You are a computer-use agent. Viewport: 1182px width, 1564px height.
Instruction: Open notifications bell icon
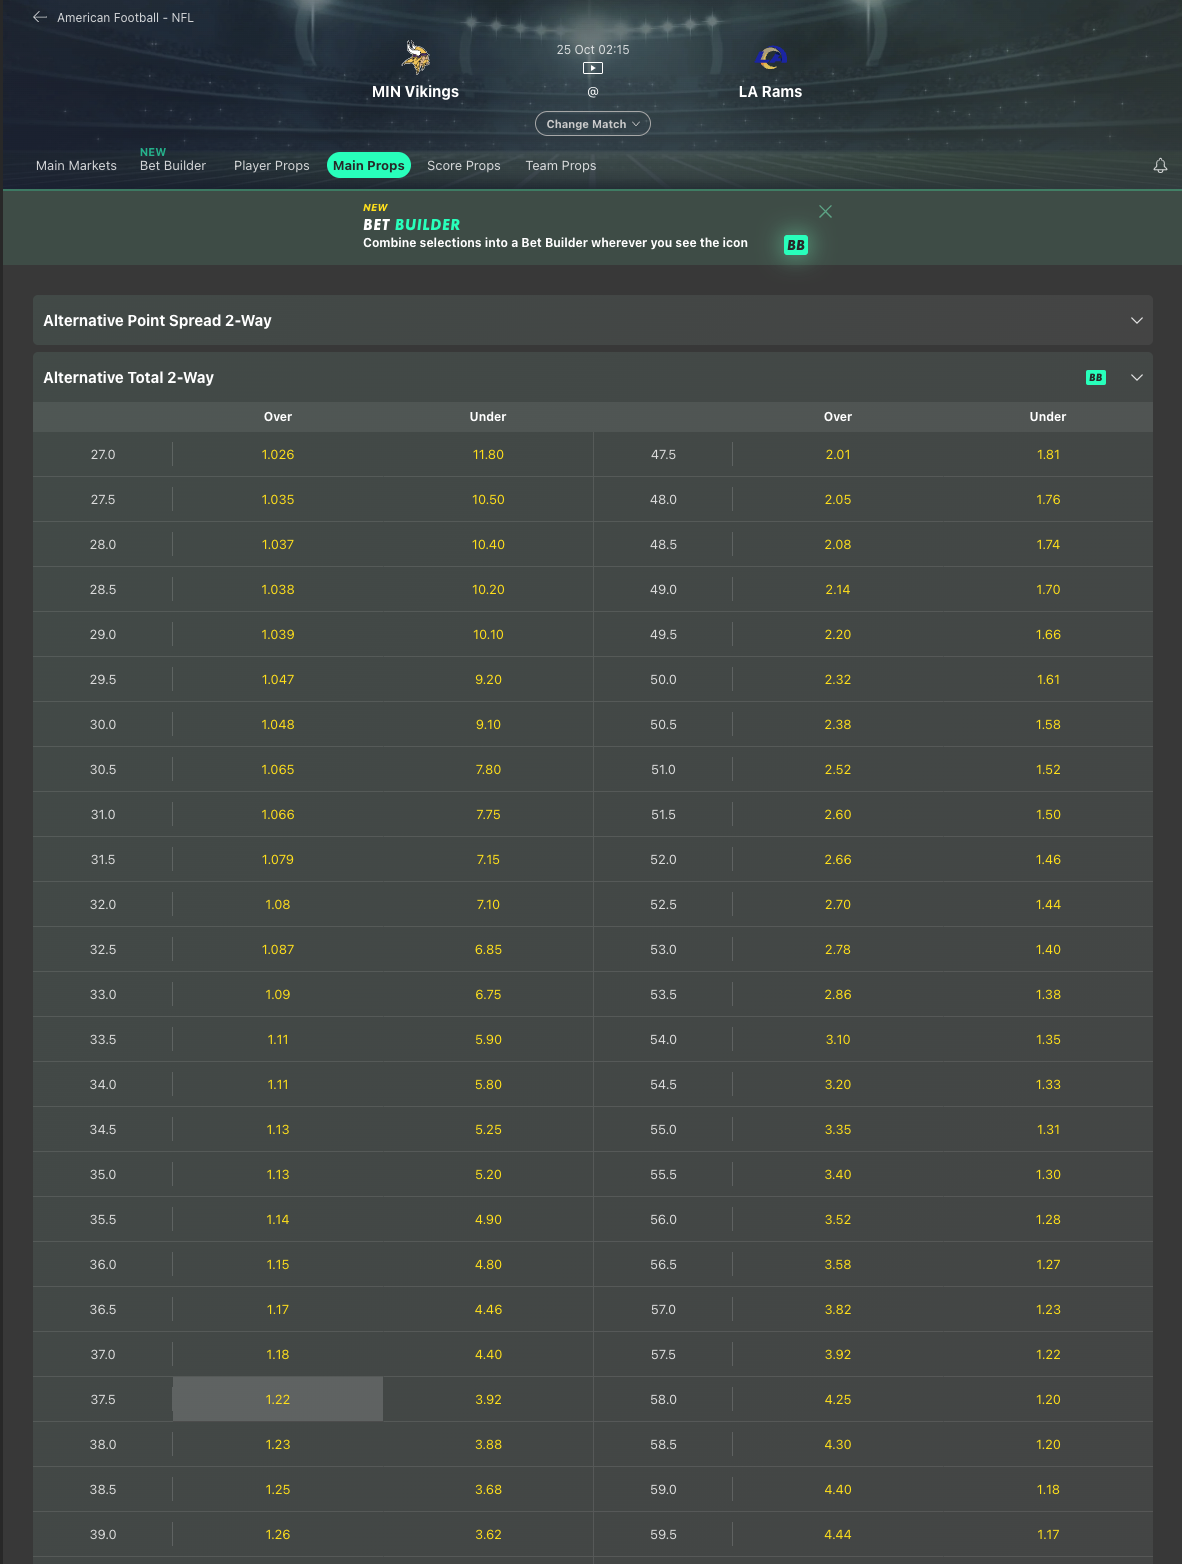(x=1160, y=166)
